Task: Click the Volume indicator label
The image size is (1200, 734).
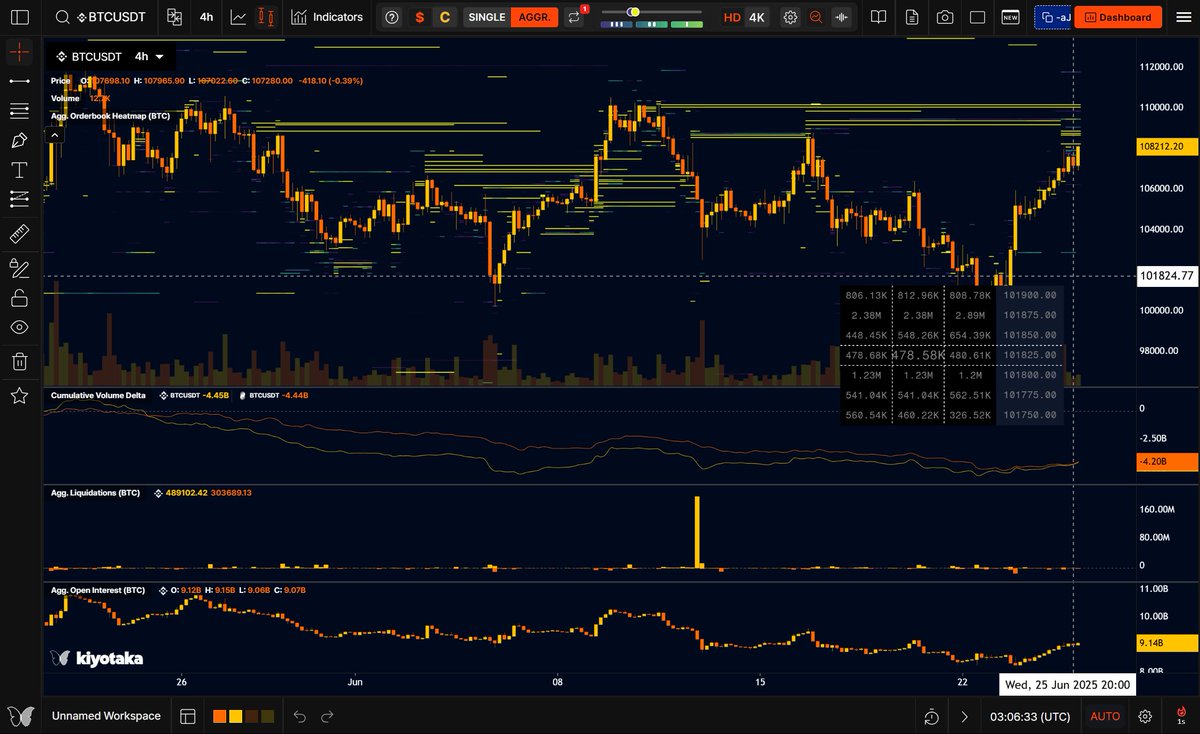Action: 65,98
